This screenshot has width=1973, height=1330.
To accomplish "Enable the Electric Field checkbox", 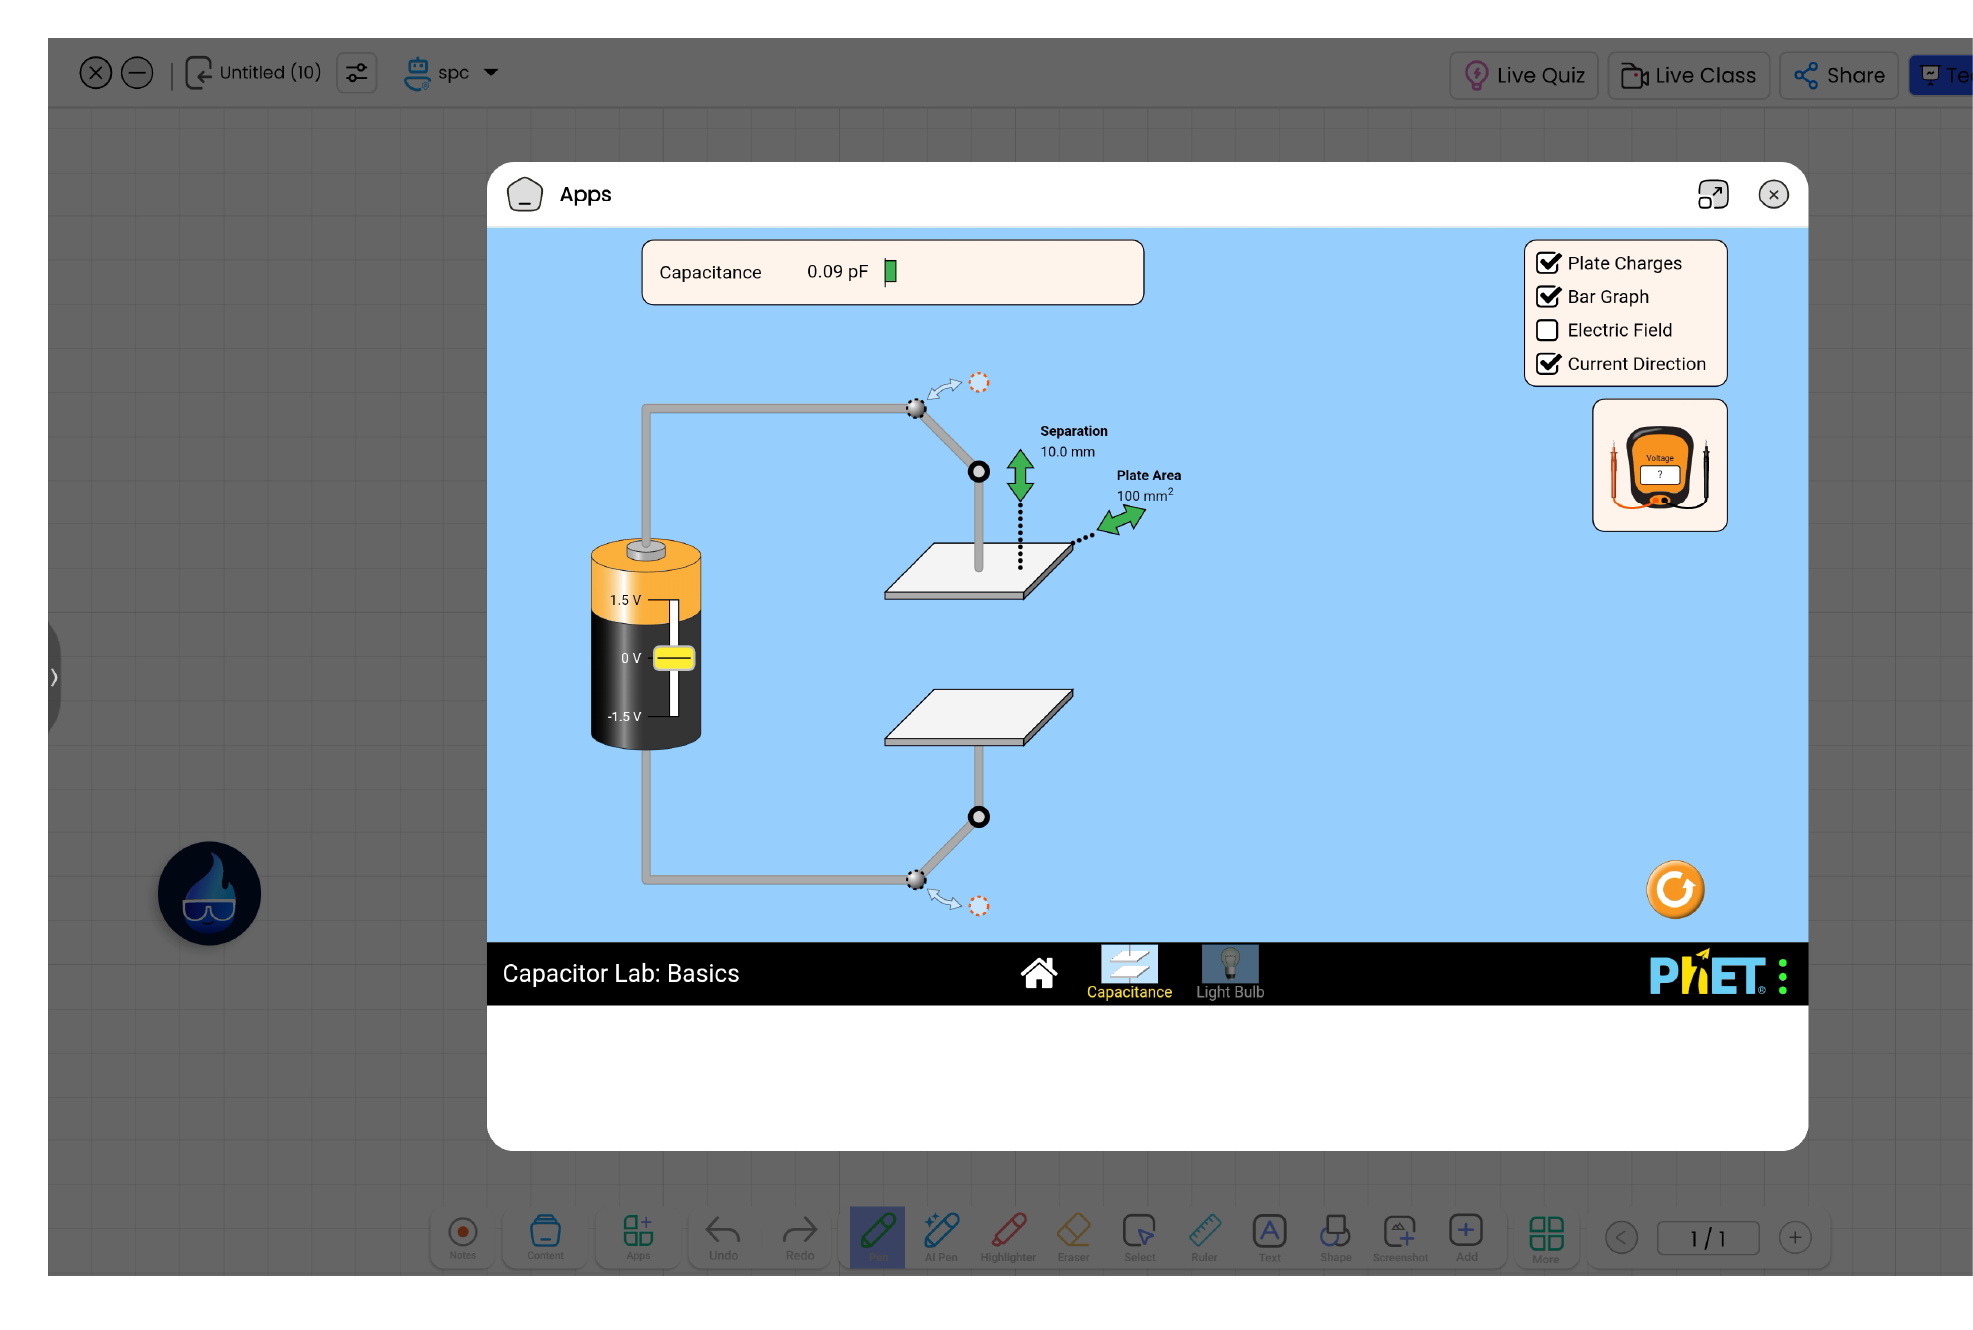I will coord(1547,330).
